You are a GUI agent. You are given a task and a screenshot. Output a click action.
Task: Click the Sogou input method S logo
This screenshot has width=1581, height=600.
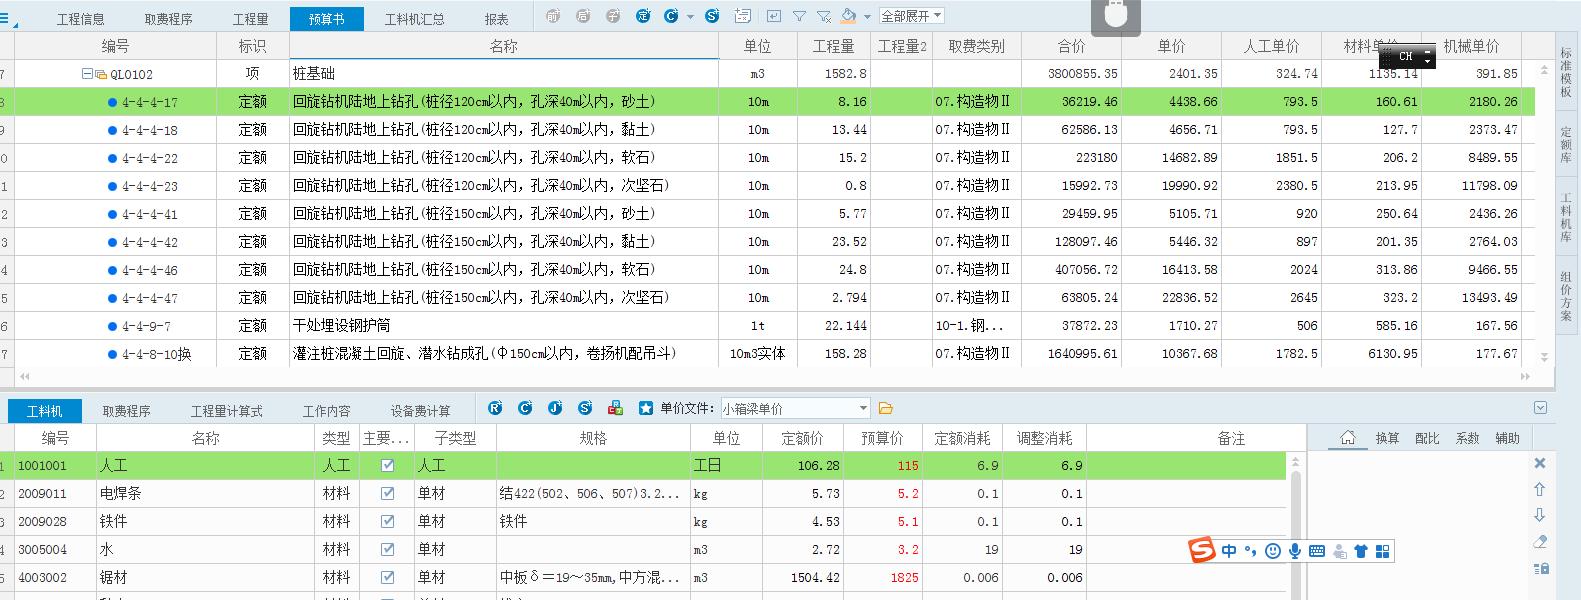[x=1202, y=550]
